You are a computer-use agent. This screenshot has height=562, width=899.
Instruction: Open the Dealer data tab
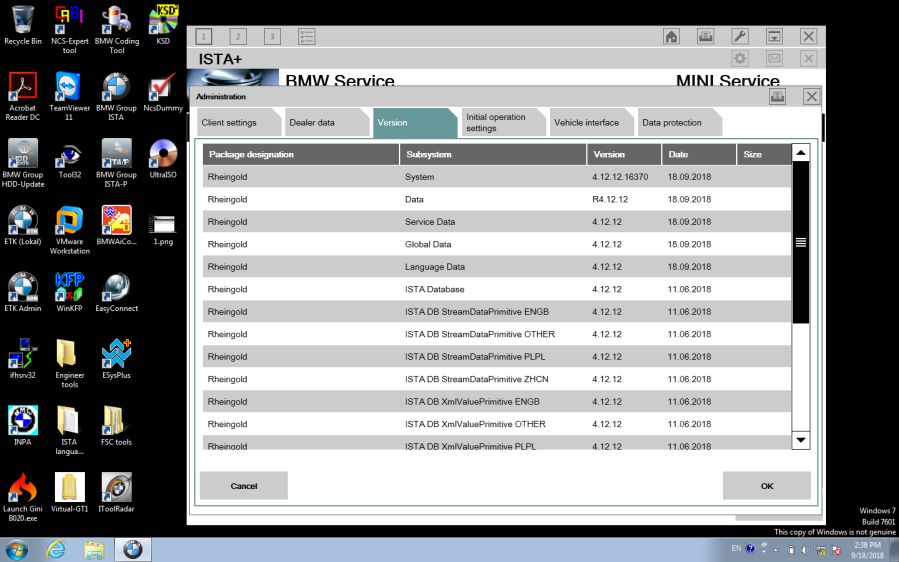pyautogui.click(x=312, y=123)
